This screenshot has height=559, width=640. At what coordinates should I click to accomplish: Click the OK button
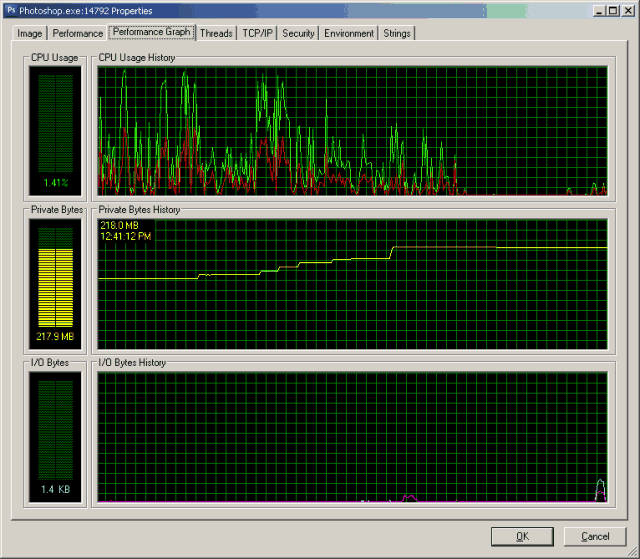click(x=522, y=536)
